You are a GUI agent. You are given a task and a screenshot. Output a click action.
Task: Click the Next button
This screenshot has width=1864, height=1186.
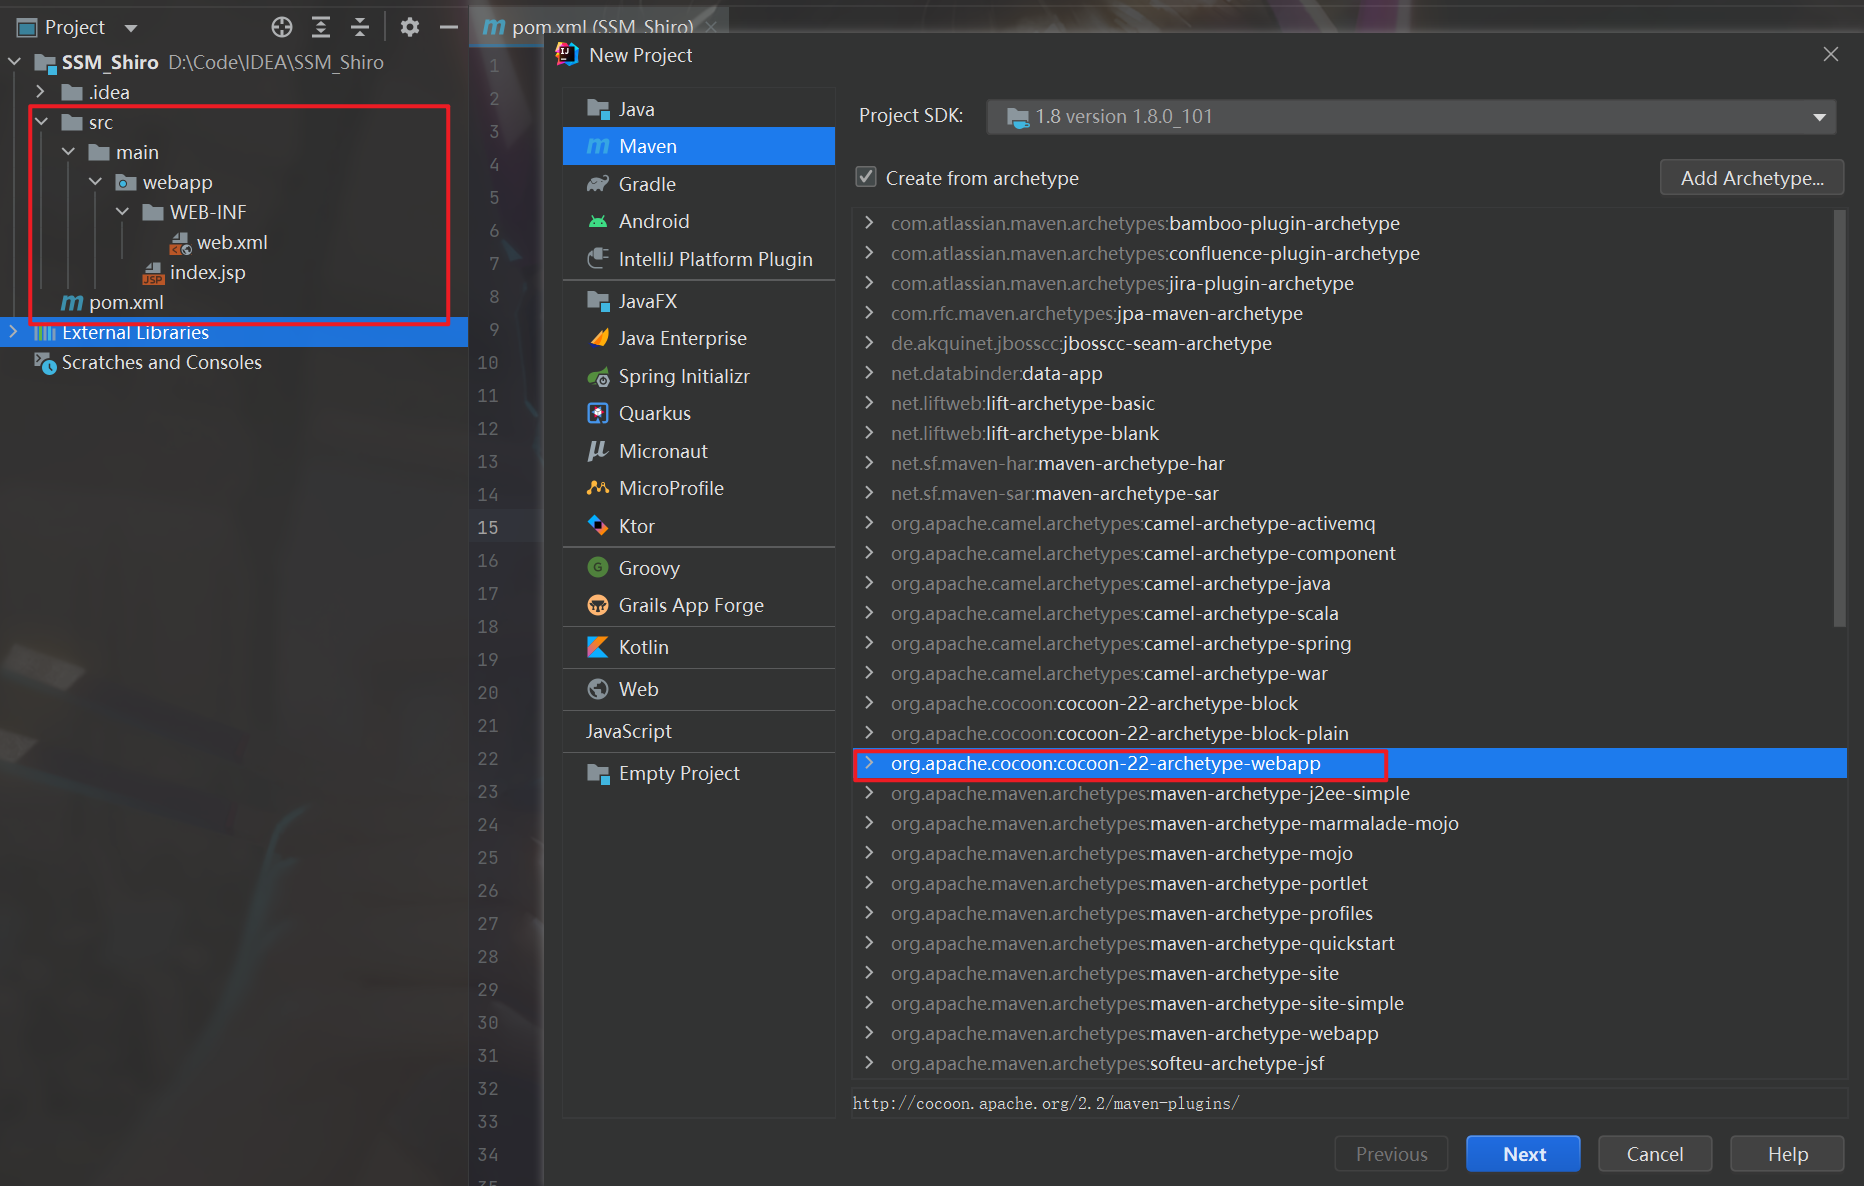click(x=1523, y=1154)
